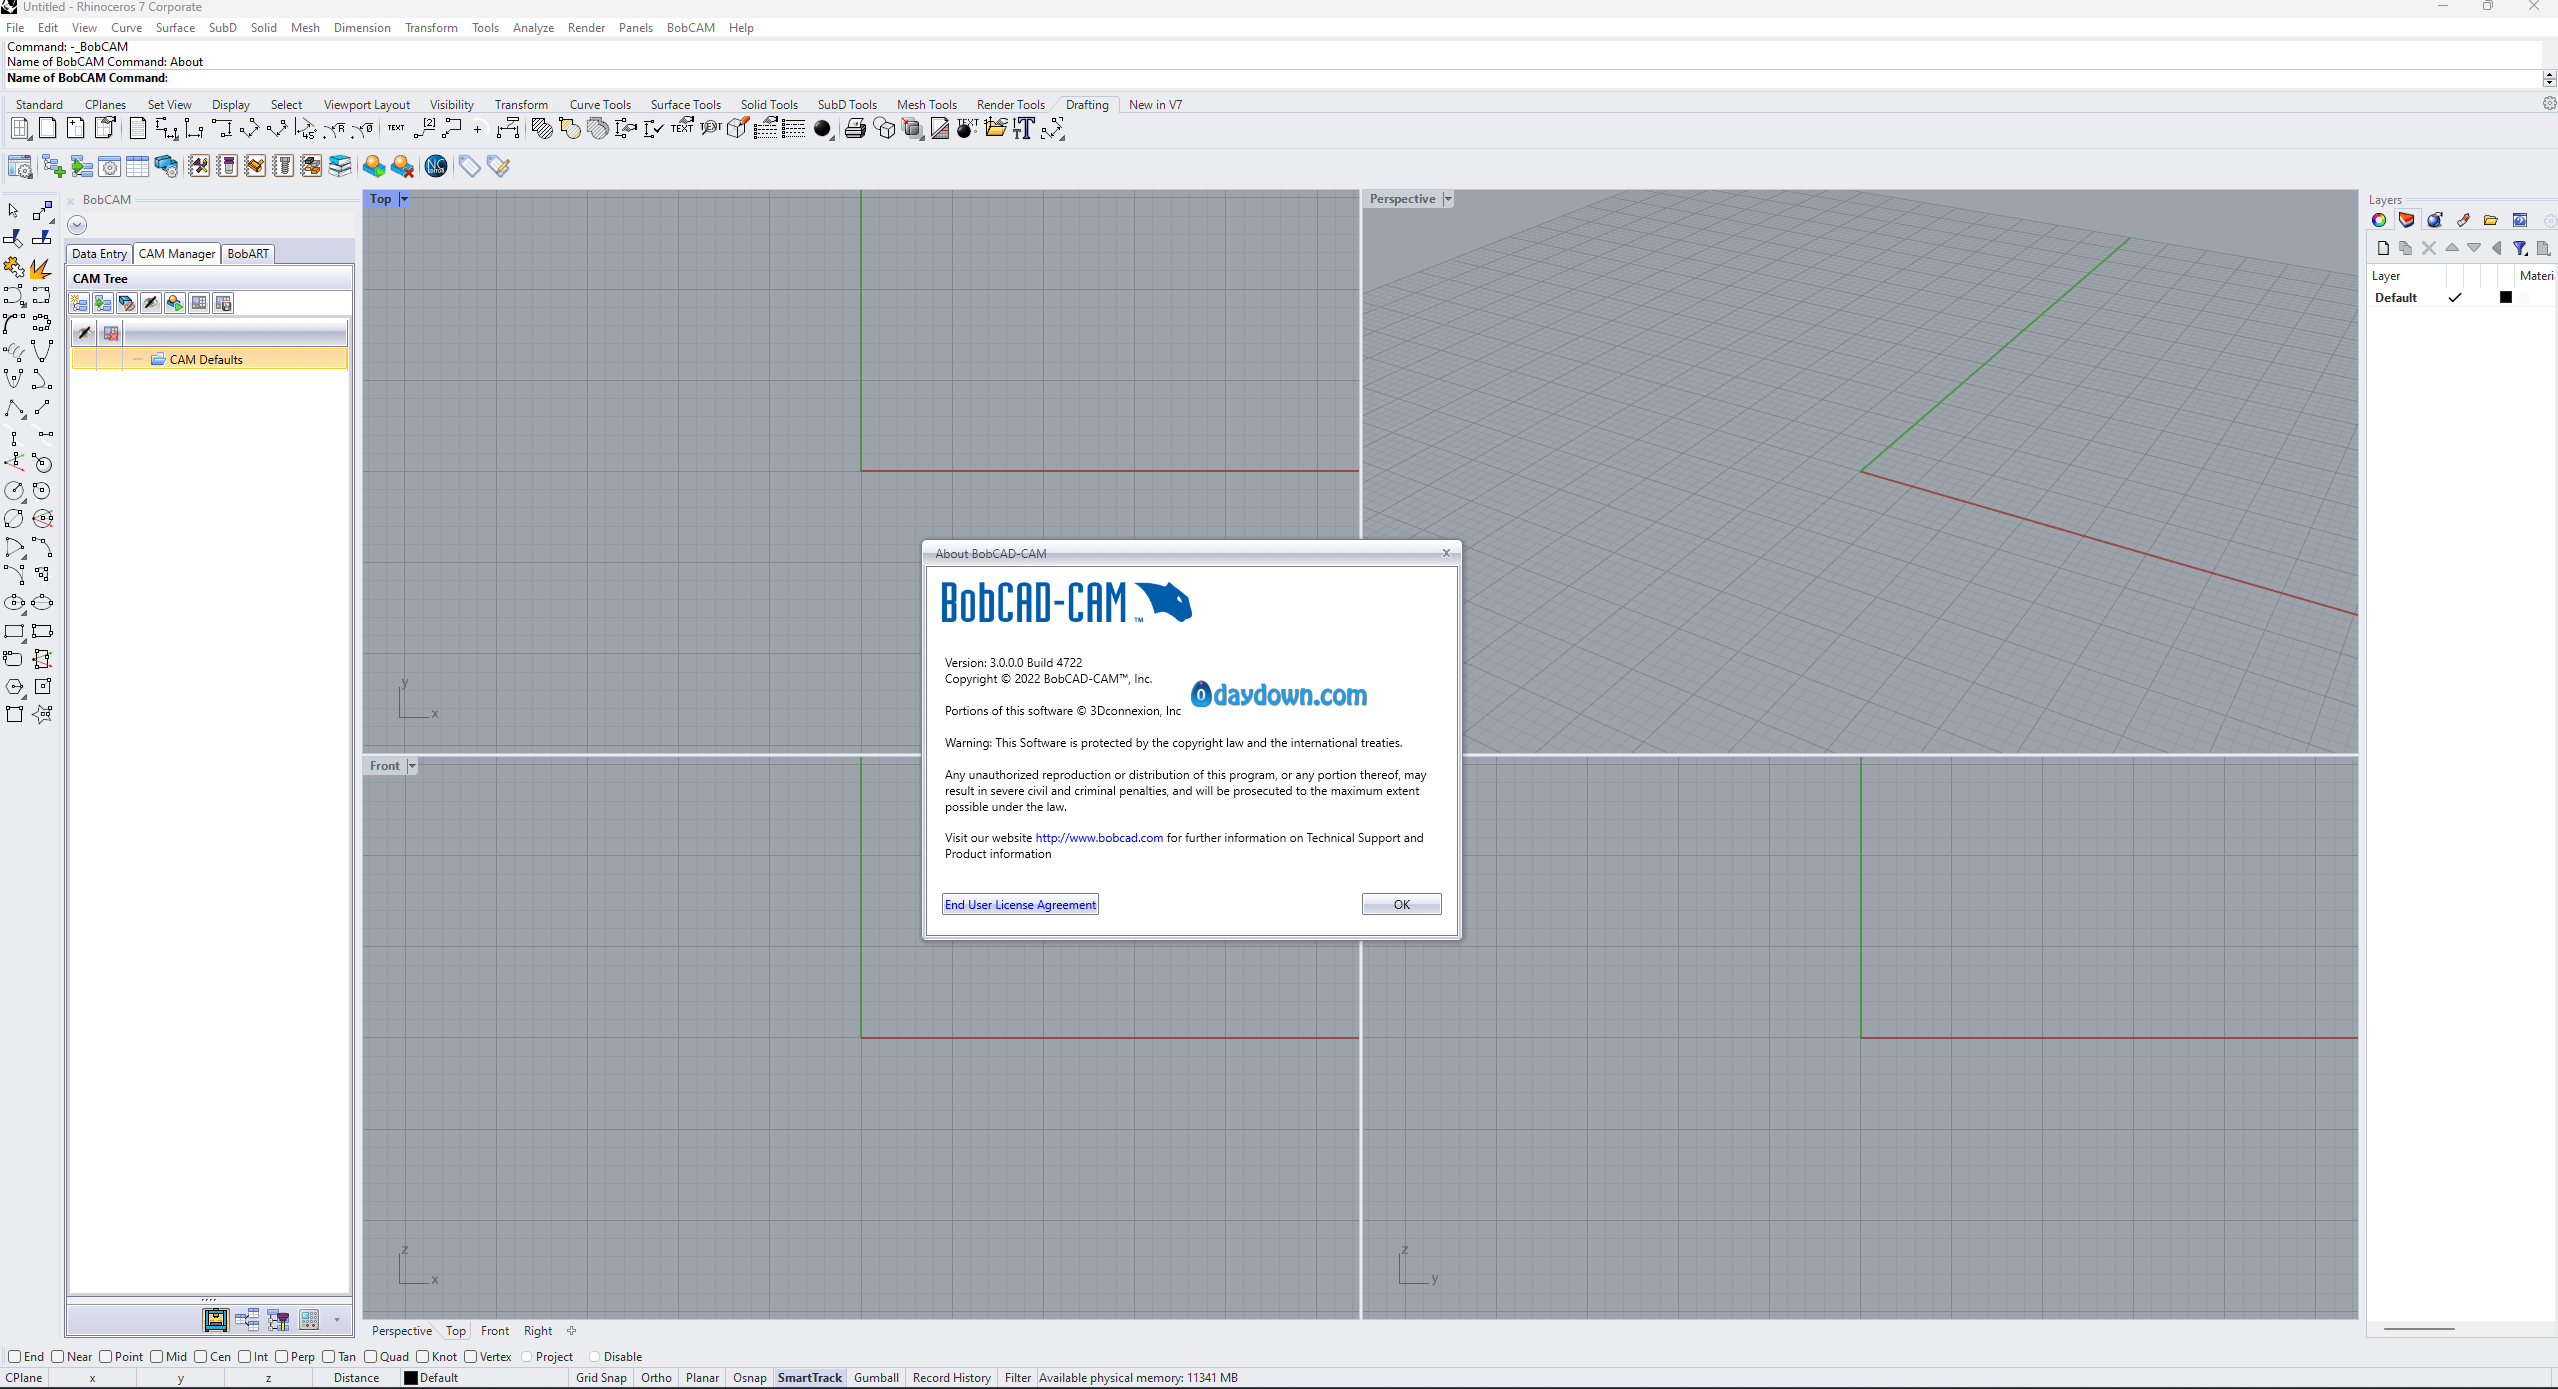The width and height of the screenshot is (2558, 1389).
Task: Select the Polyline tool in left sidebar
Action: [x=14, y=407]
